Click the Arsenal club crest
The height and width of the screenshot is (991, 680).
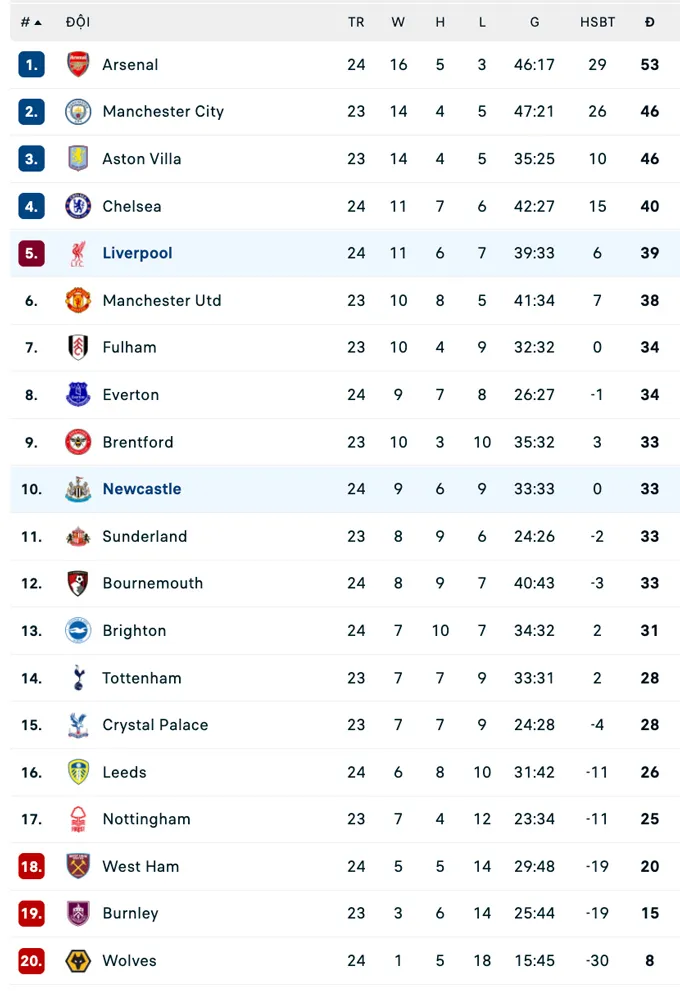pyautogui.click(x=78, y=64)
